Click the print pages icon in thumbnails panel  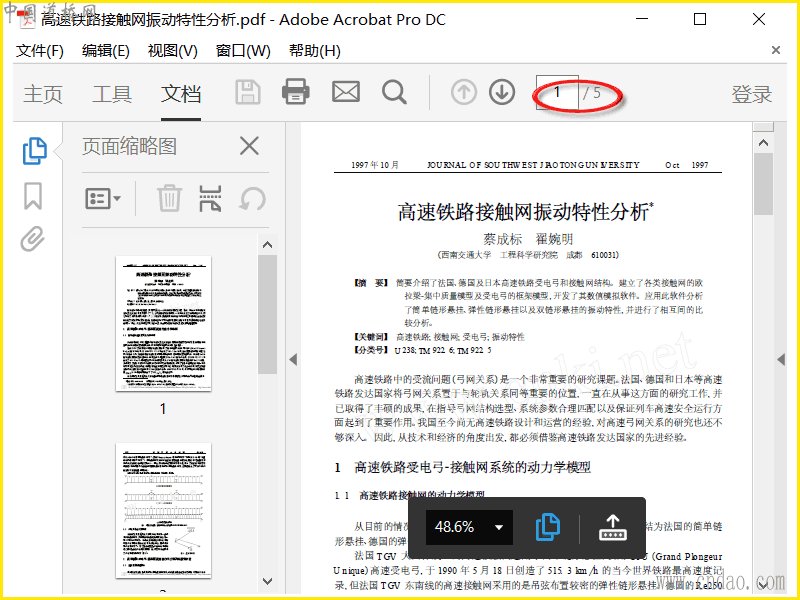(210, 198)
